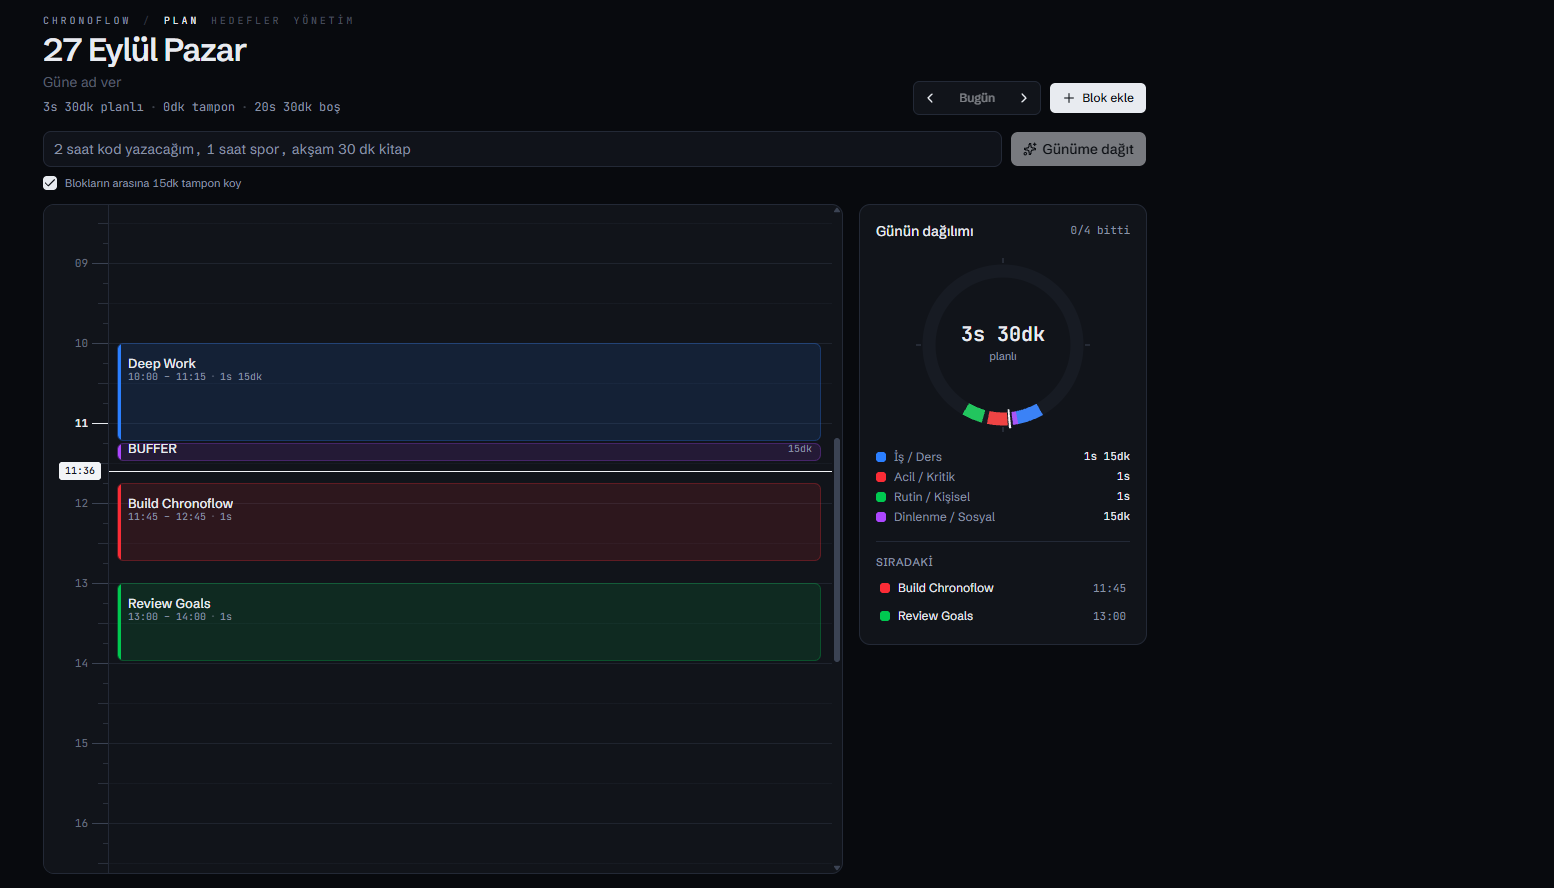This screenshot has width=1554, height=888.
Task: Click the red Acil / Kritik swatch
Action: point(881,477)
